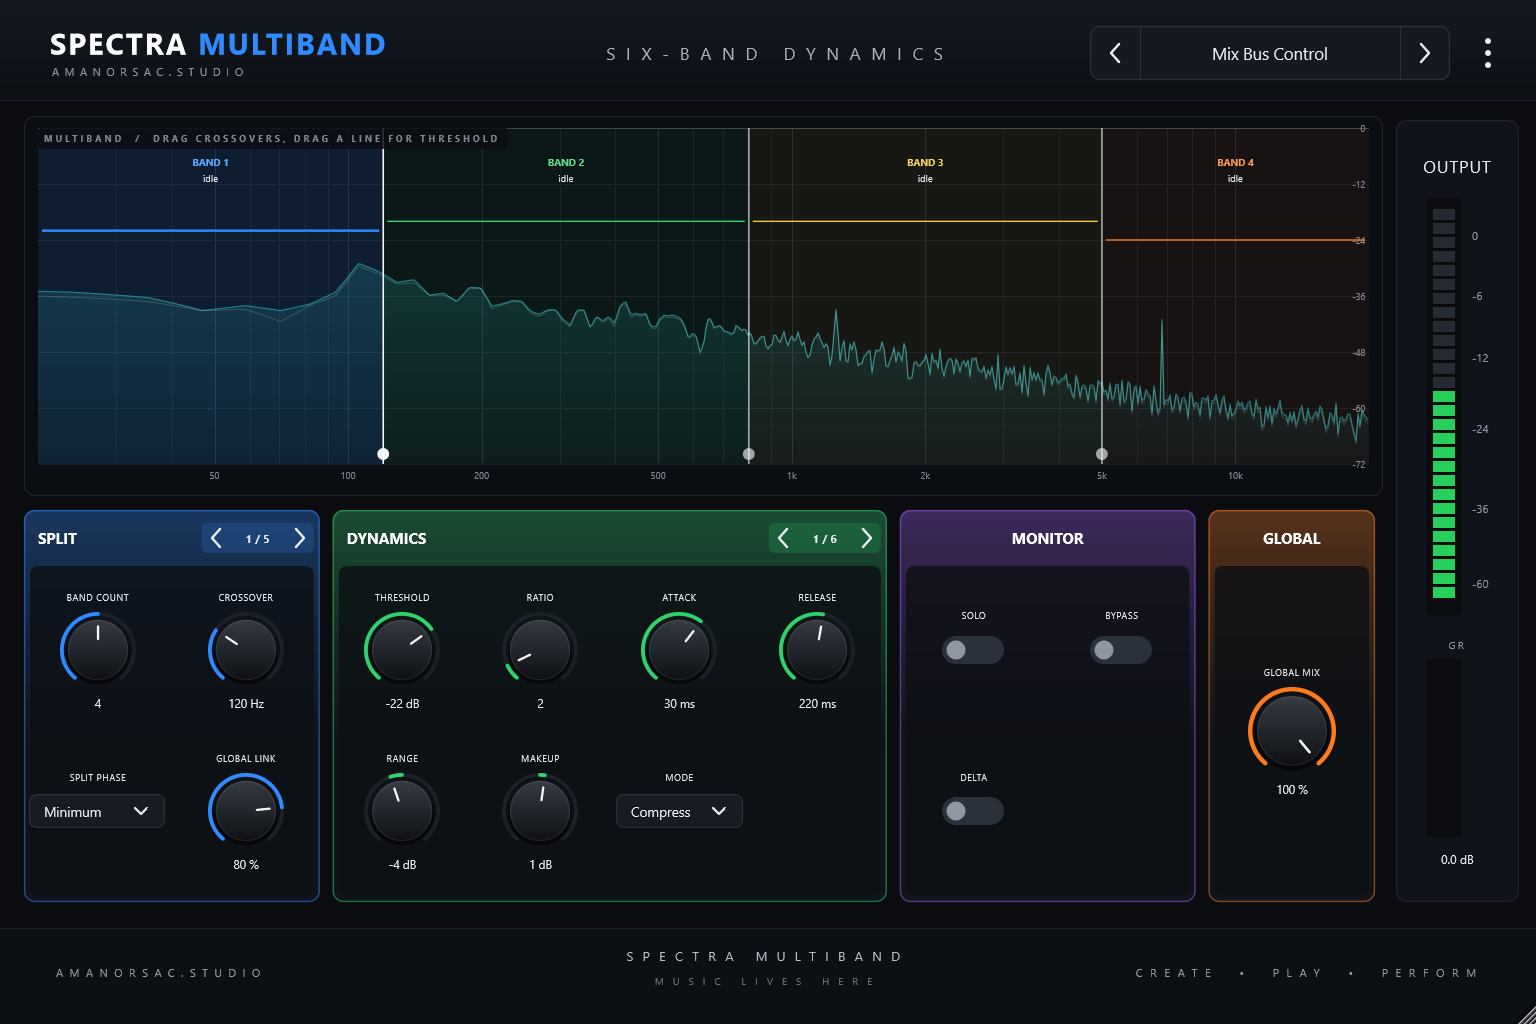Click the Crossover knob

point(246,648)
